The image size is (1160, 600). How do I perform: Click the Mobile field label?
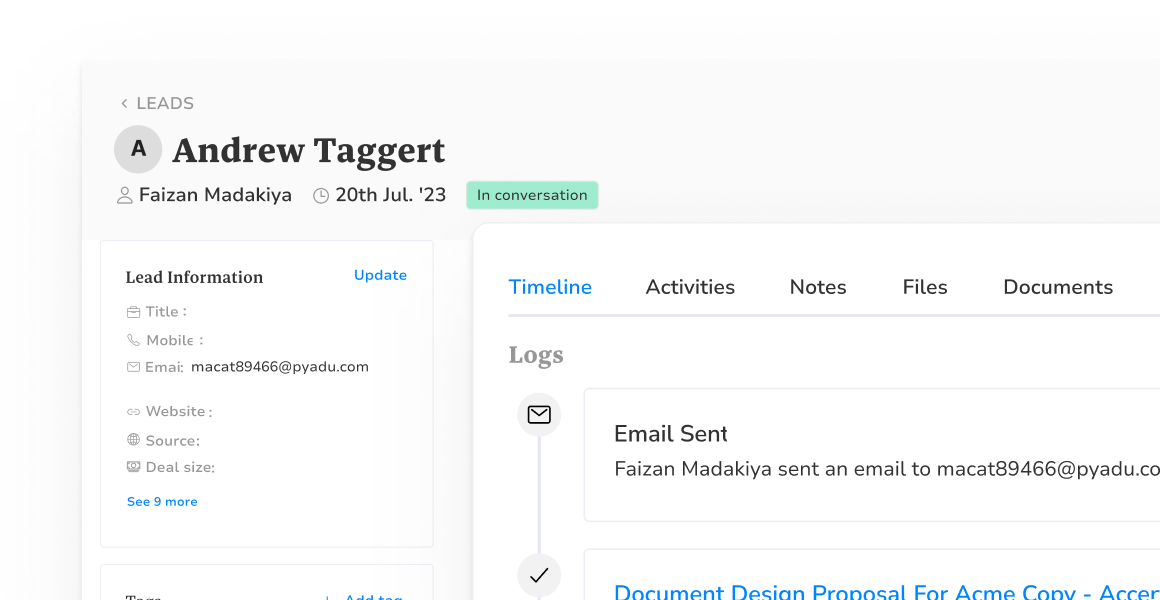point(174,340)
